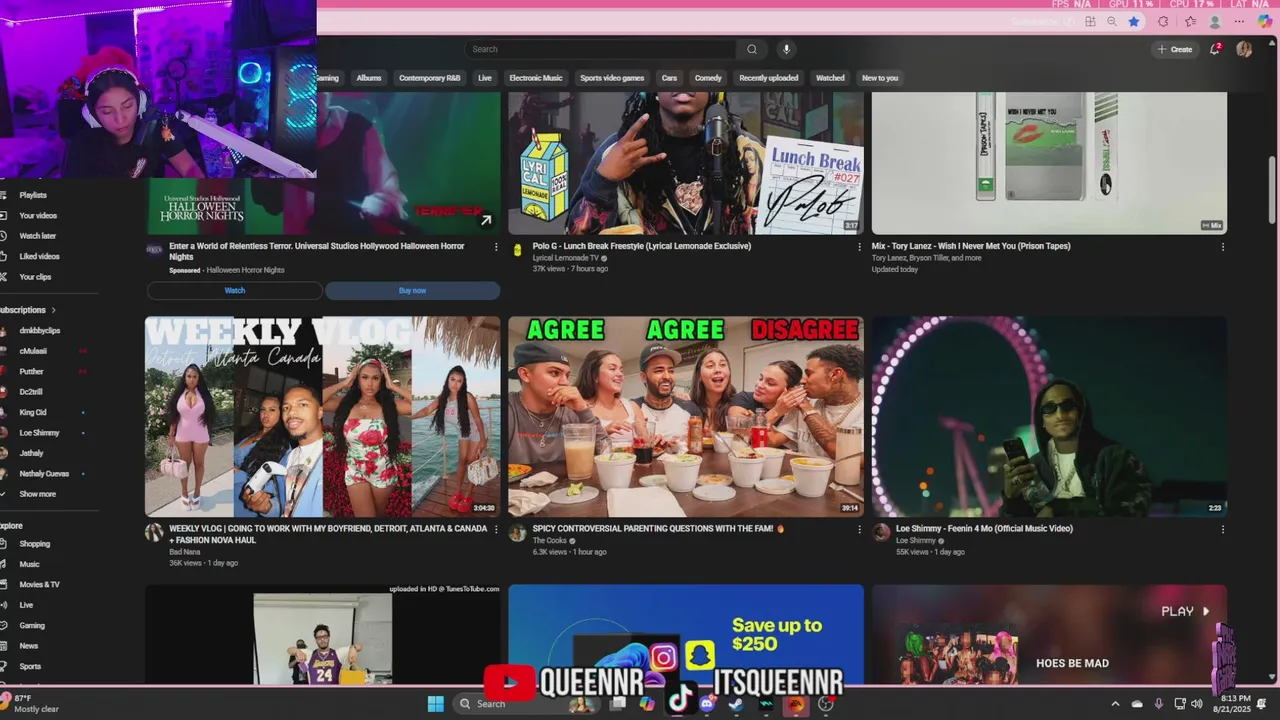
Task: Open Steam from the taskbar
Action: 736,704
